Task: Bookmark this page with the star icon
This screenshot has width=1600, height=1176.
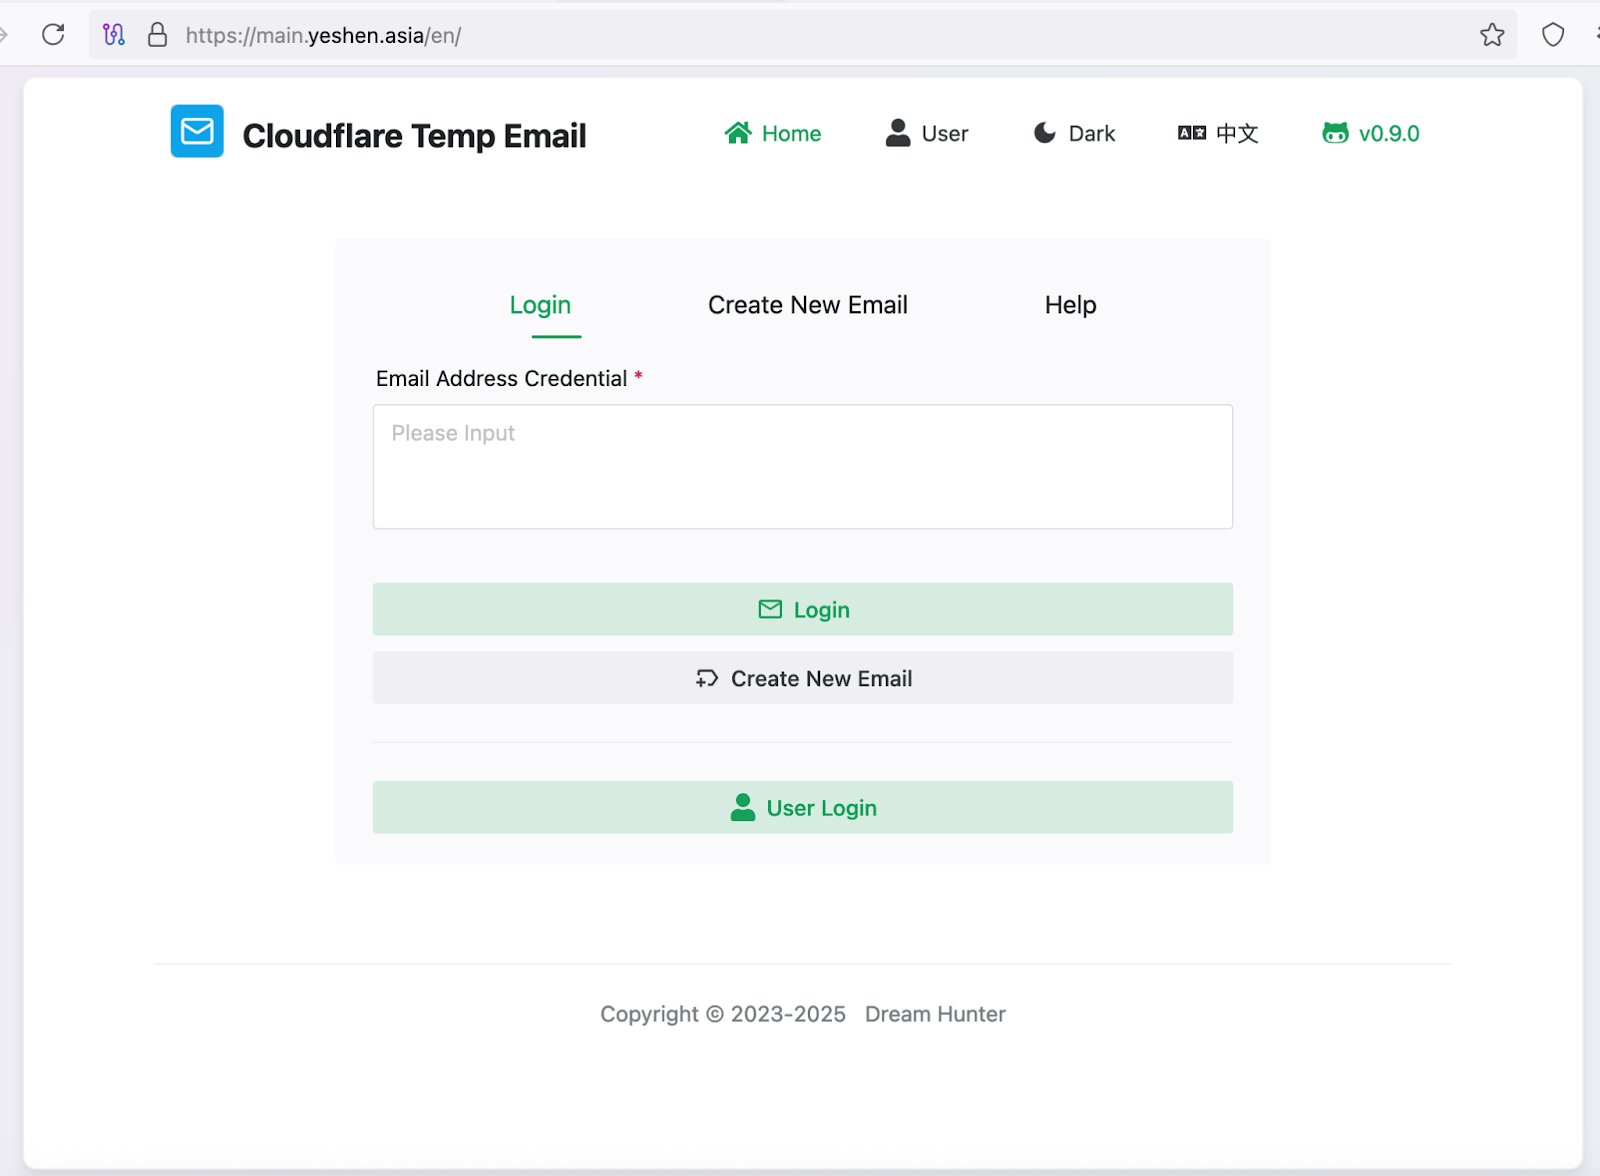Action: [1492, 35]
